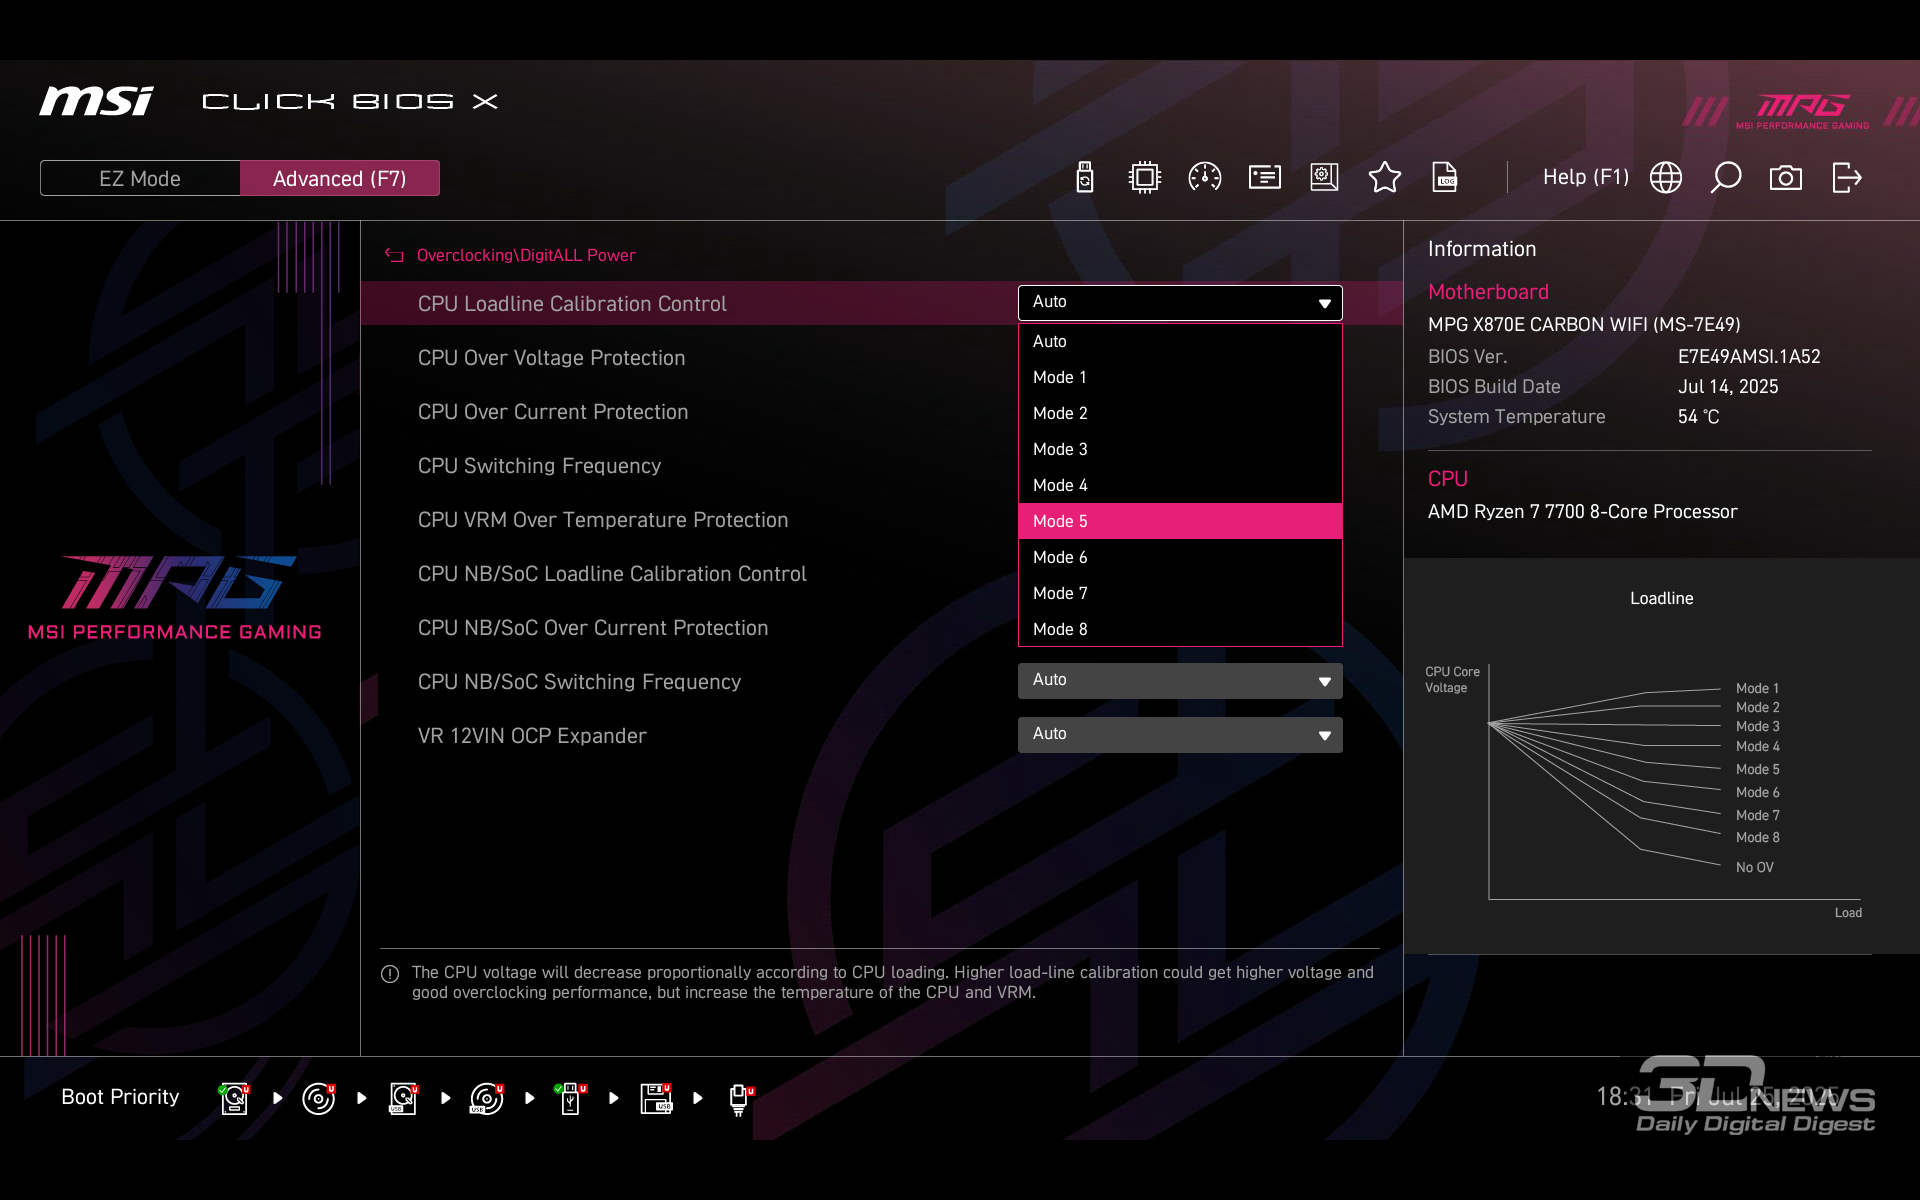Screen dimensions: 1920x1200
Task: Open the M-Flash USB BIOS update icon
Action: [1085, 178]
